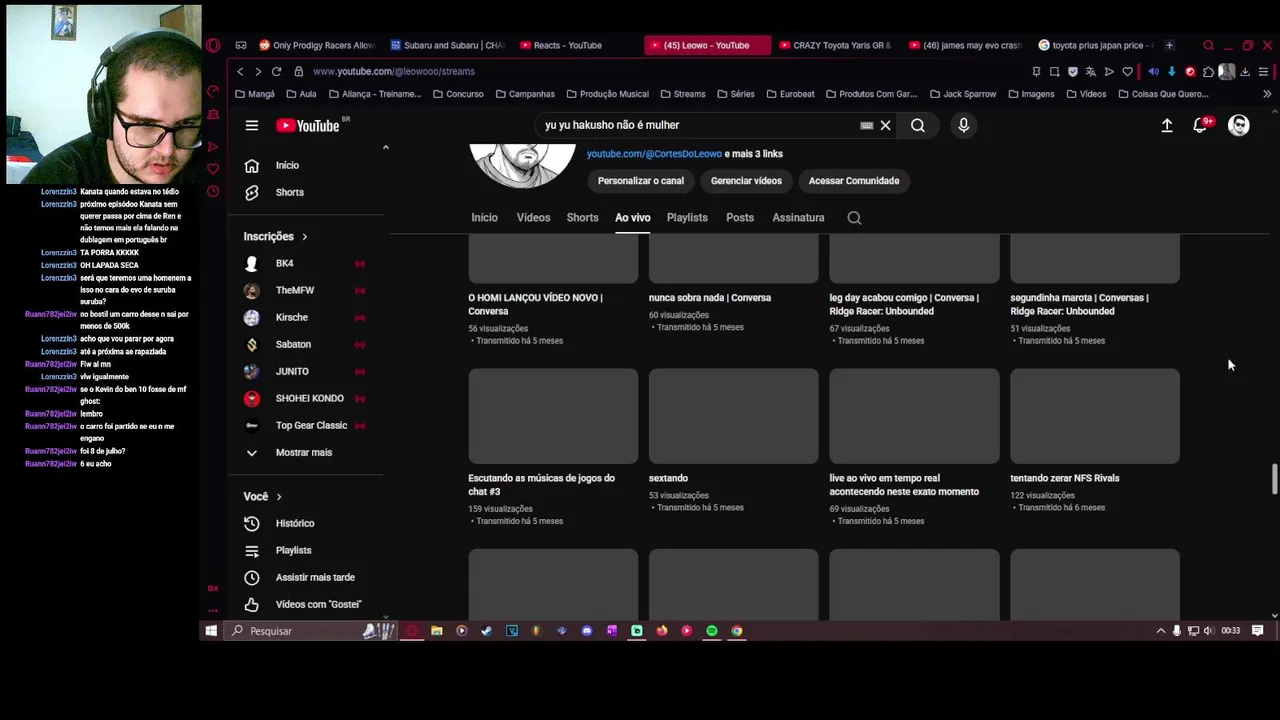The width and height of the screenshot is (1280, 720).
Task: Open the Vídeos channel tab
Action: [x=533, y=217]
